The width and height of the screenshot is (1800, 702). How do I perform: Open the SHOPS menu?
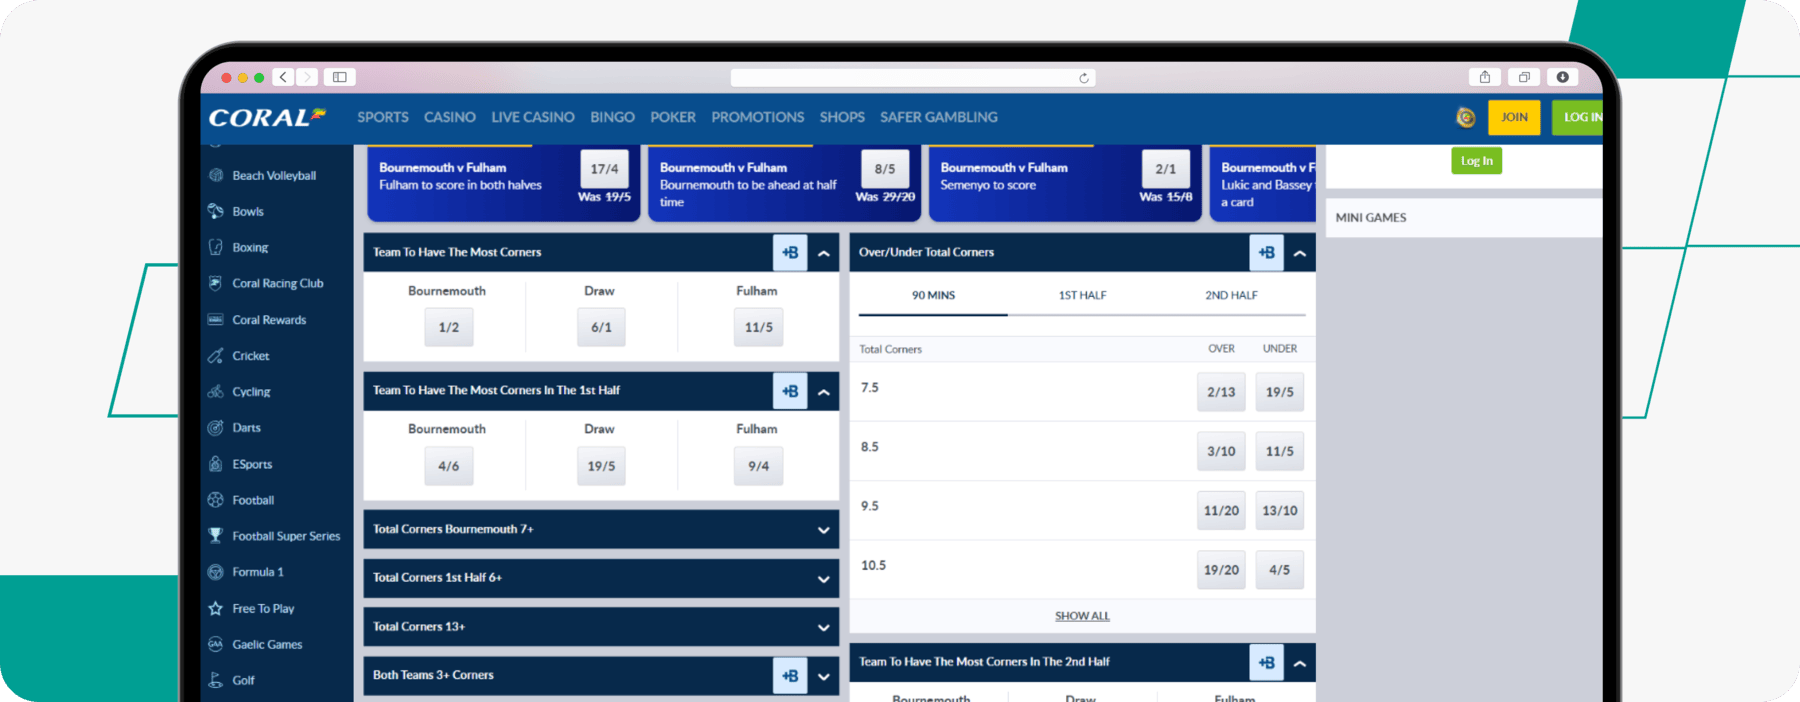[x=842, y=117]
